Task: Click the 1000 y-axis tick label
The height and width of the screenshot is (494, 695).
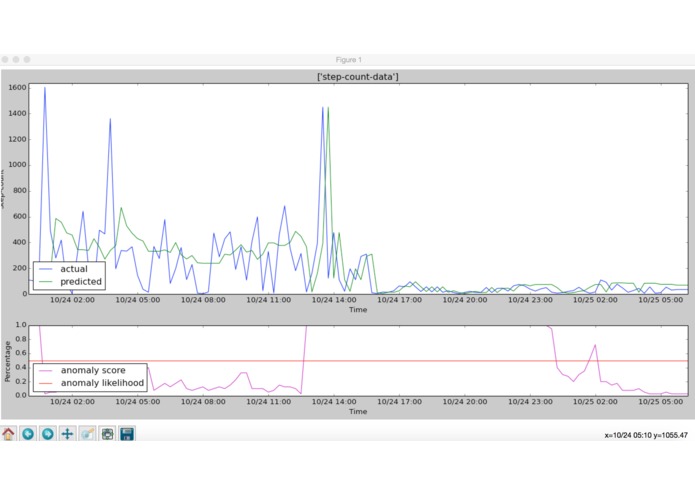Action: coord(17,165)
